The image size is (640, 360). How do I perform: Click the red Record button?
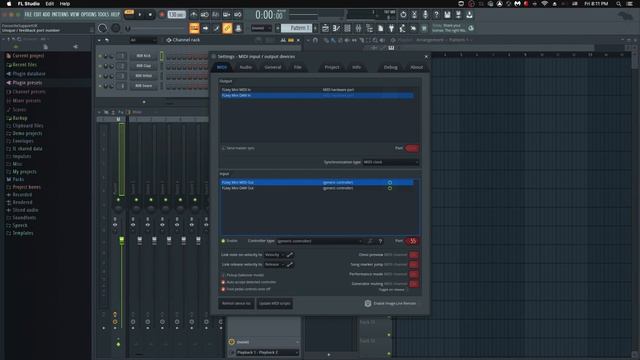click(162, 15)
